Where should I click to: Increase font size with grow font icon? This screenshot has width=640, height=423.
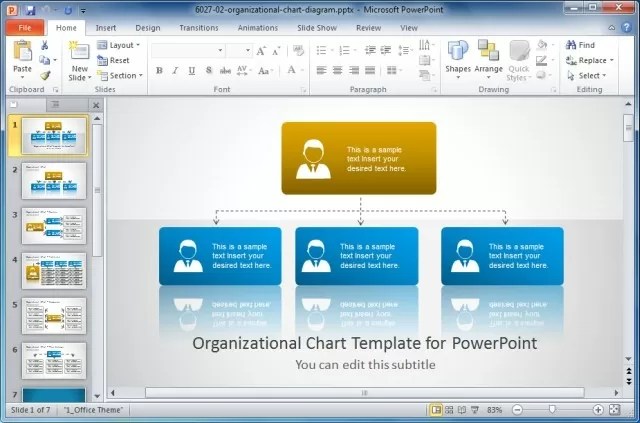[x=261, y=51]
